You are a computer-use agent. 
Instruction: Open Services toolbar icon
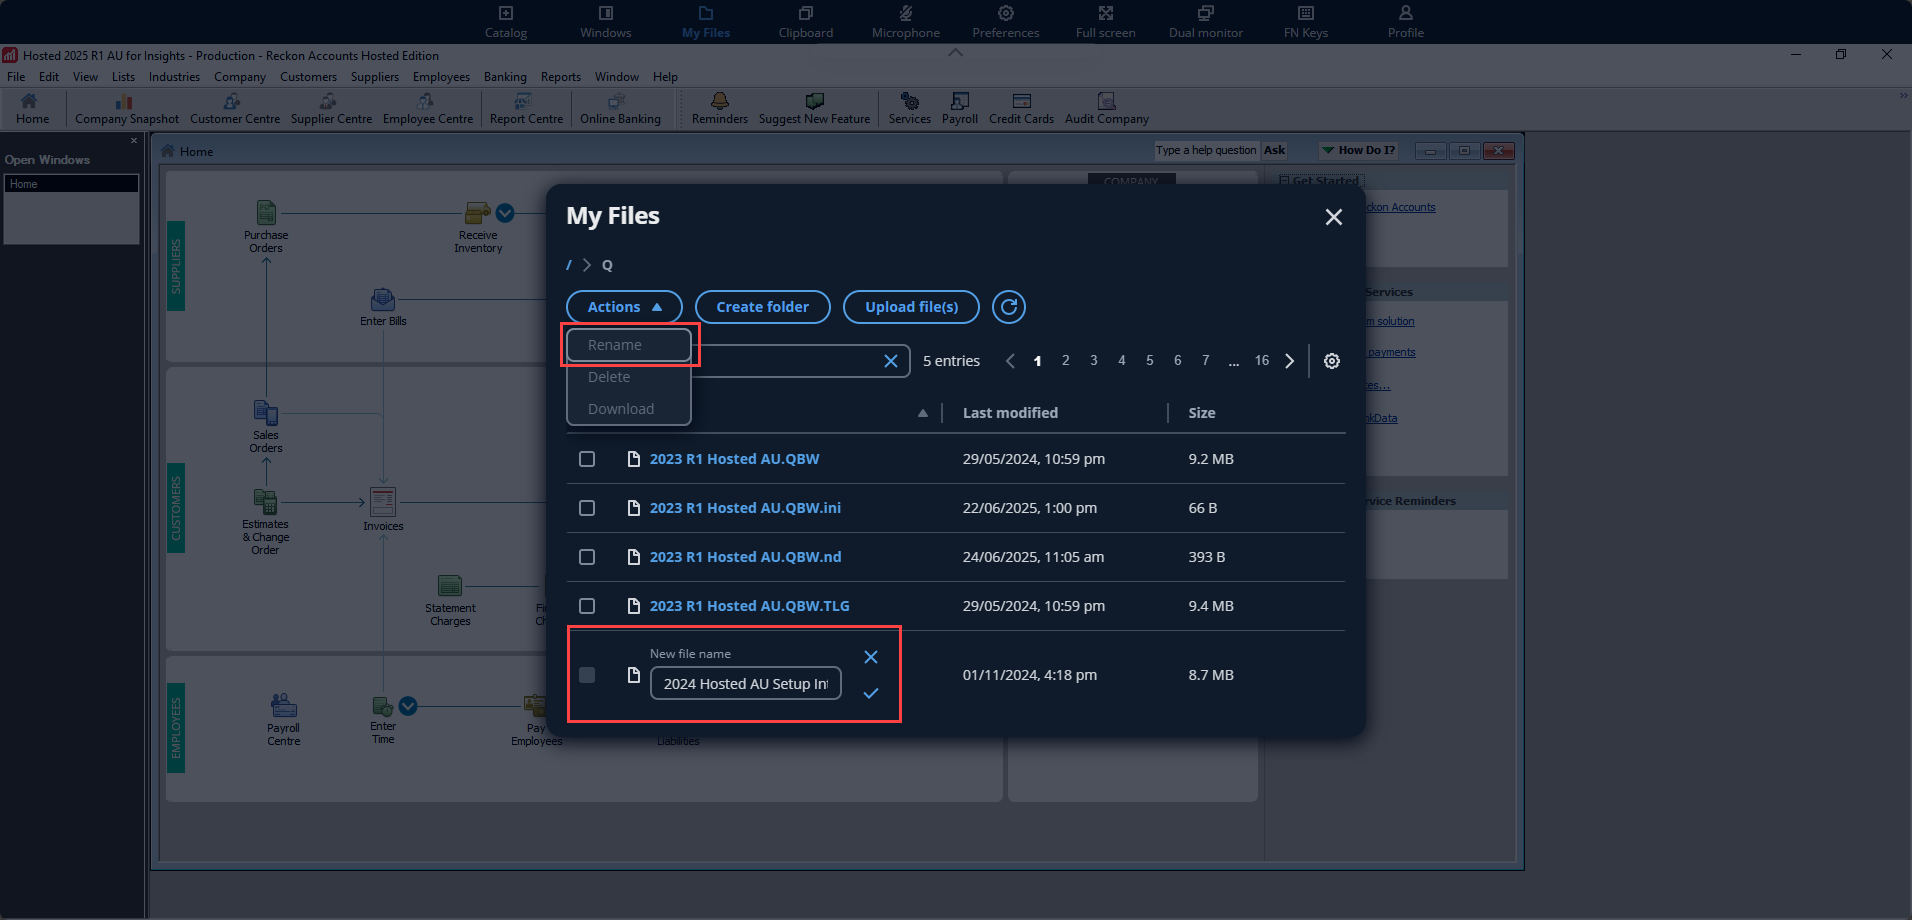click(910, 109)
